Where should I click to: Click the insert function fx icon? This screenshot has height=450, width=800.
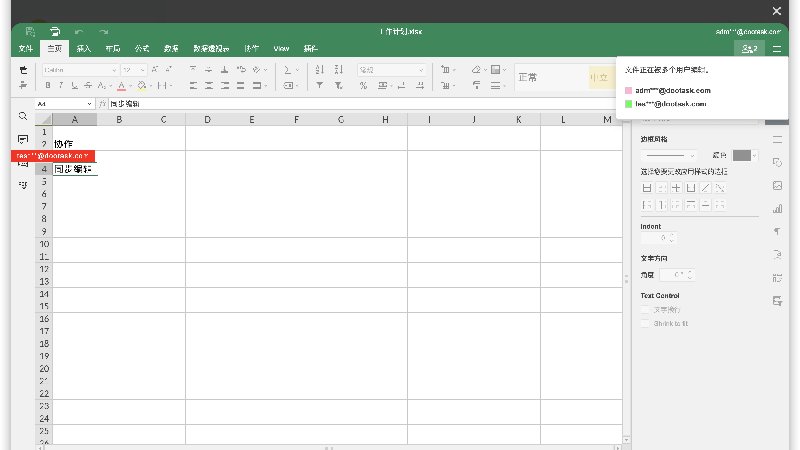click(x=102, y=104)
